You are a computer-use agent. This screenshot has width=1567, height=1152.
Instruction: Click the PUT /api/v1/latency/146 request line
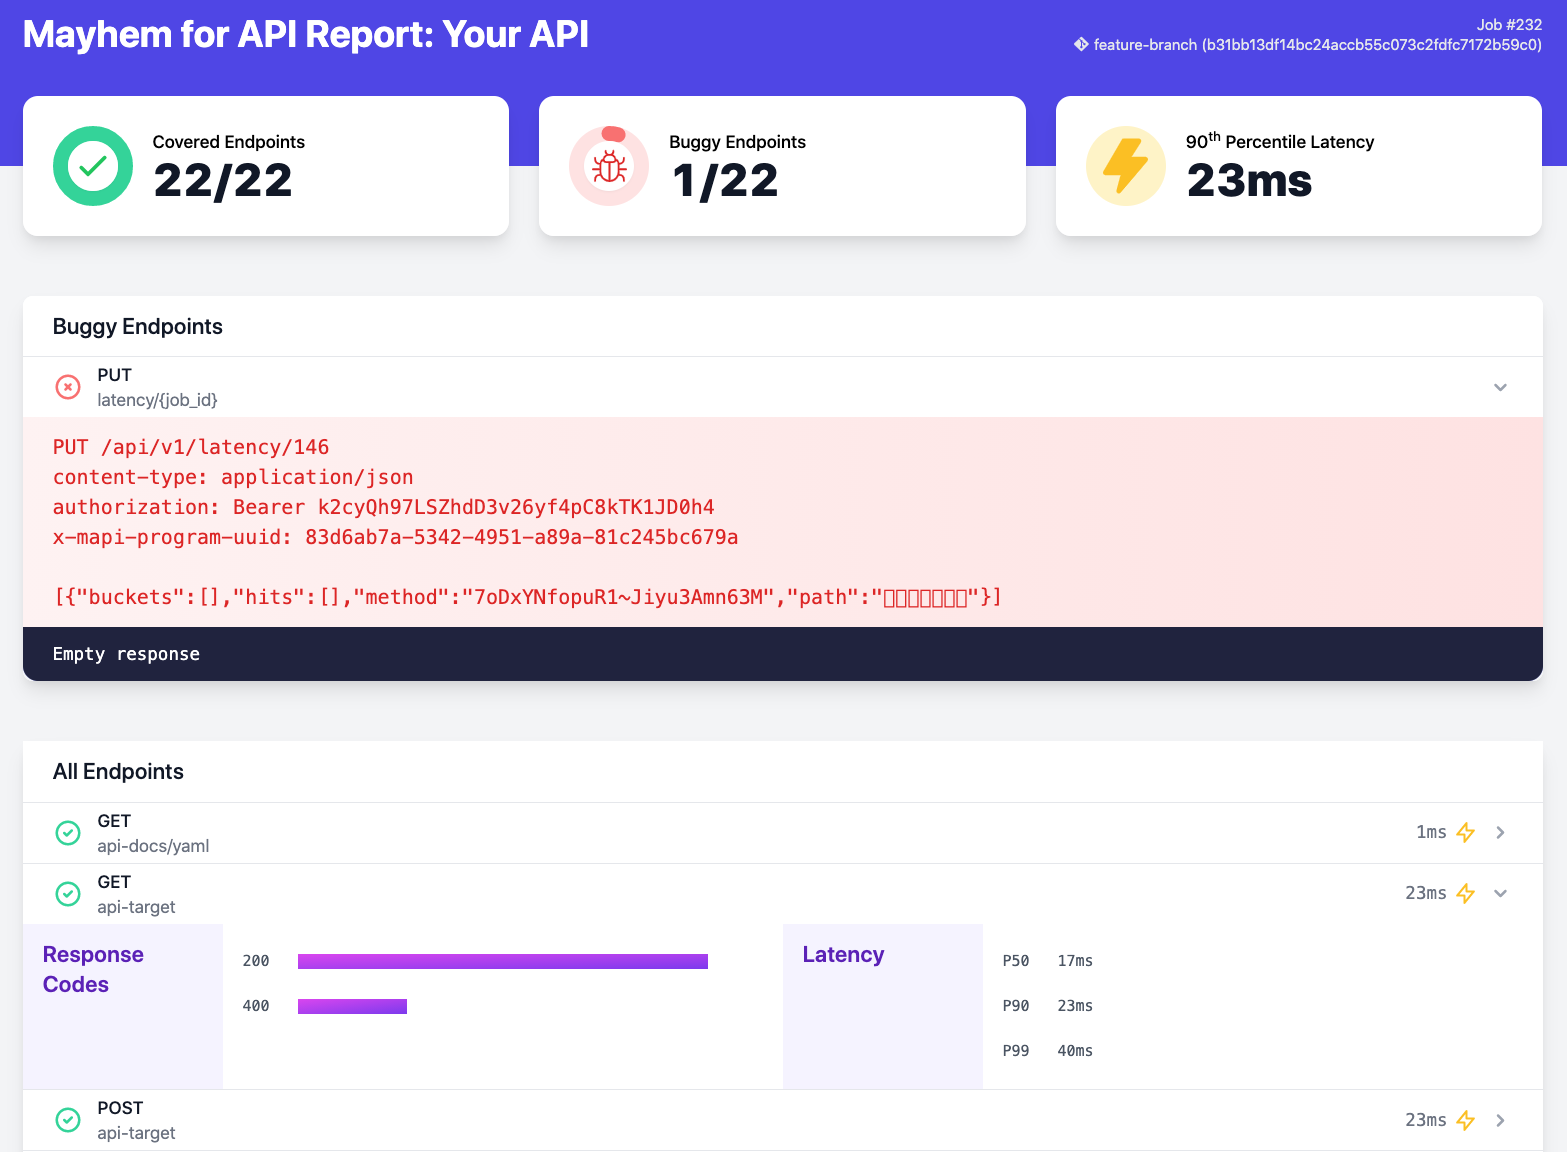pos(191,447)
